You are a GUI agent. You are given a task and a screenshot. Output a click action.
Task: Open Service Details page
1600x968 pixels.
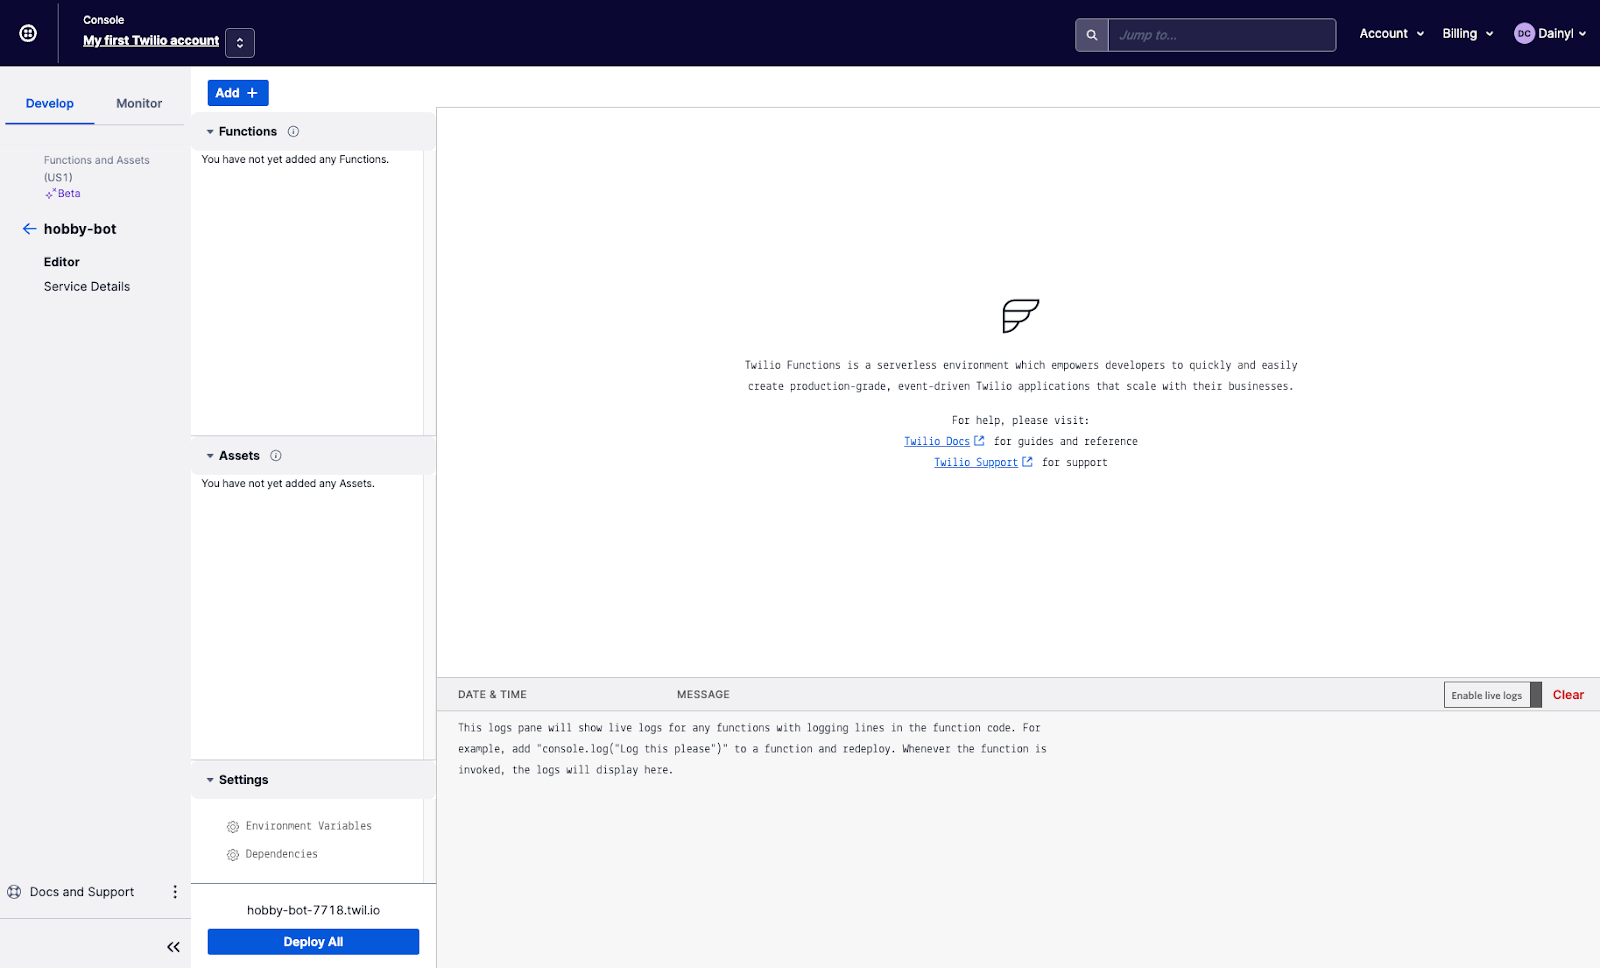coord(87,287)
